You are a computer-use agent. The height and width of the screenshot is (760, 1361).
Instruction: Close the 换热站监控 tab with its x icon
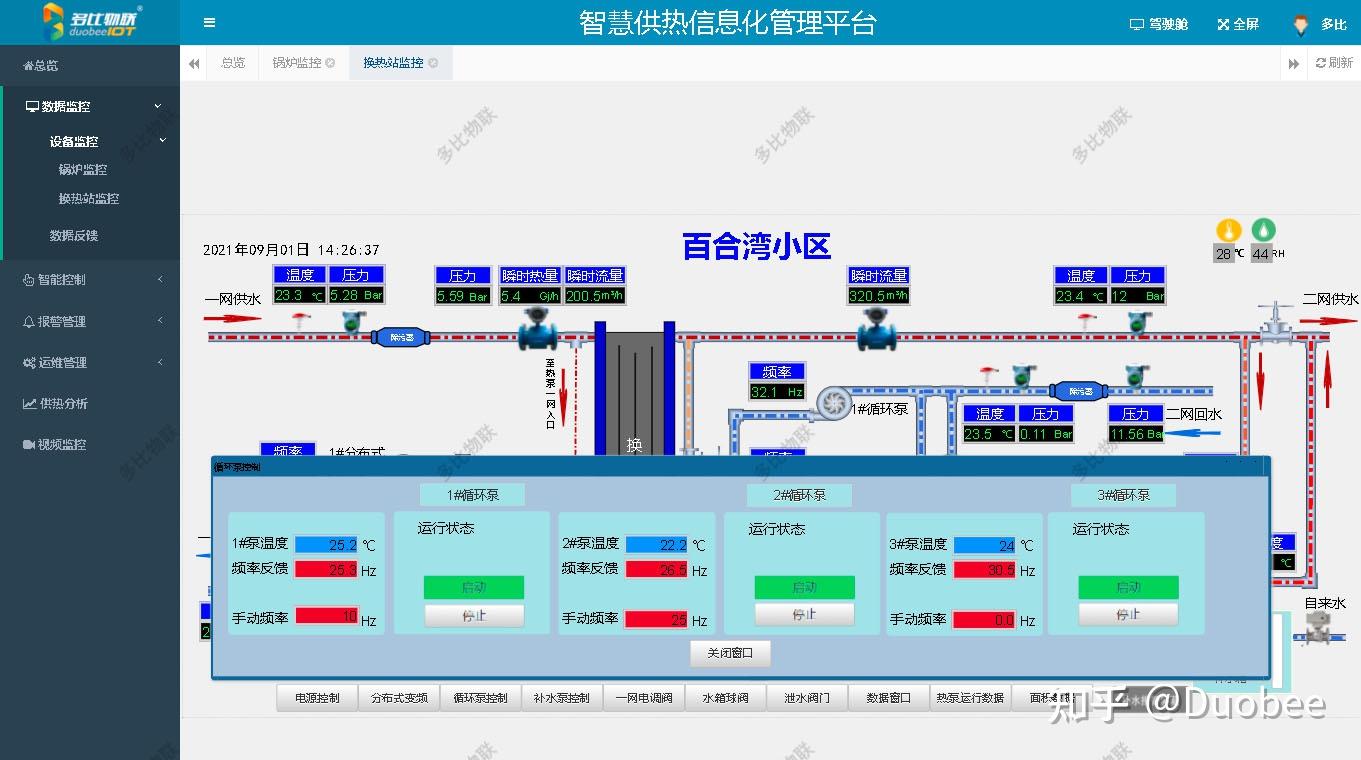(433, 63)
